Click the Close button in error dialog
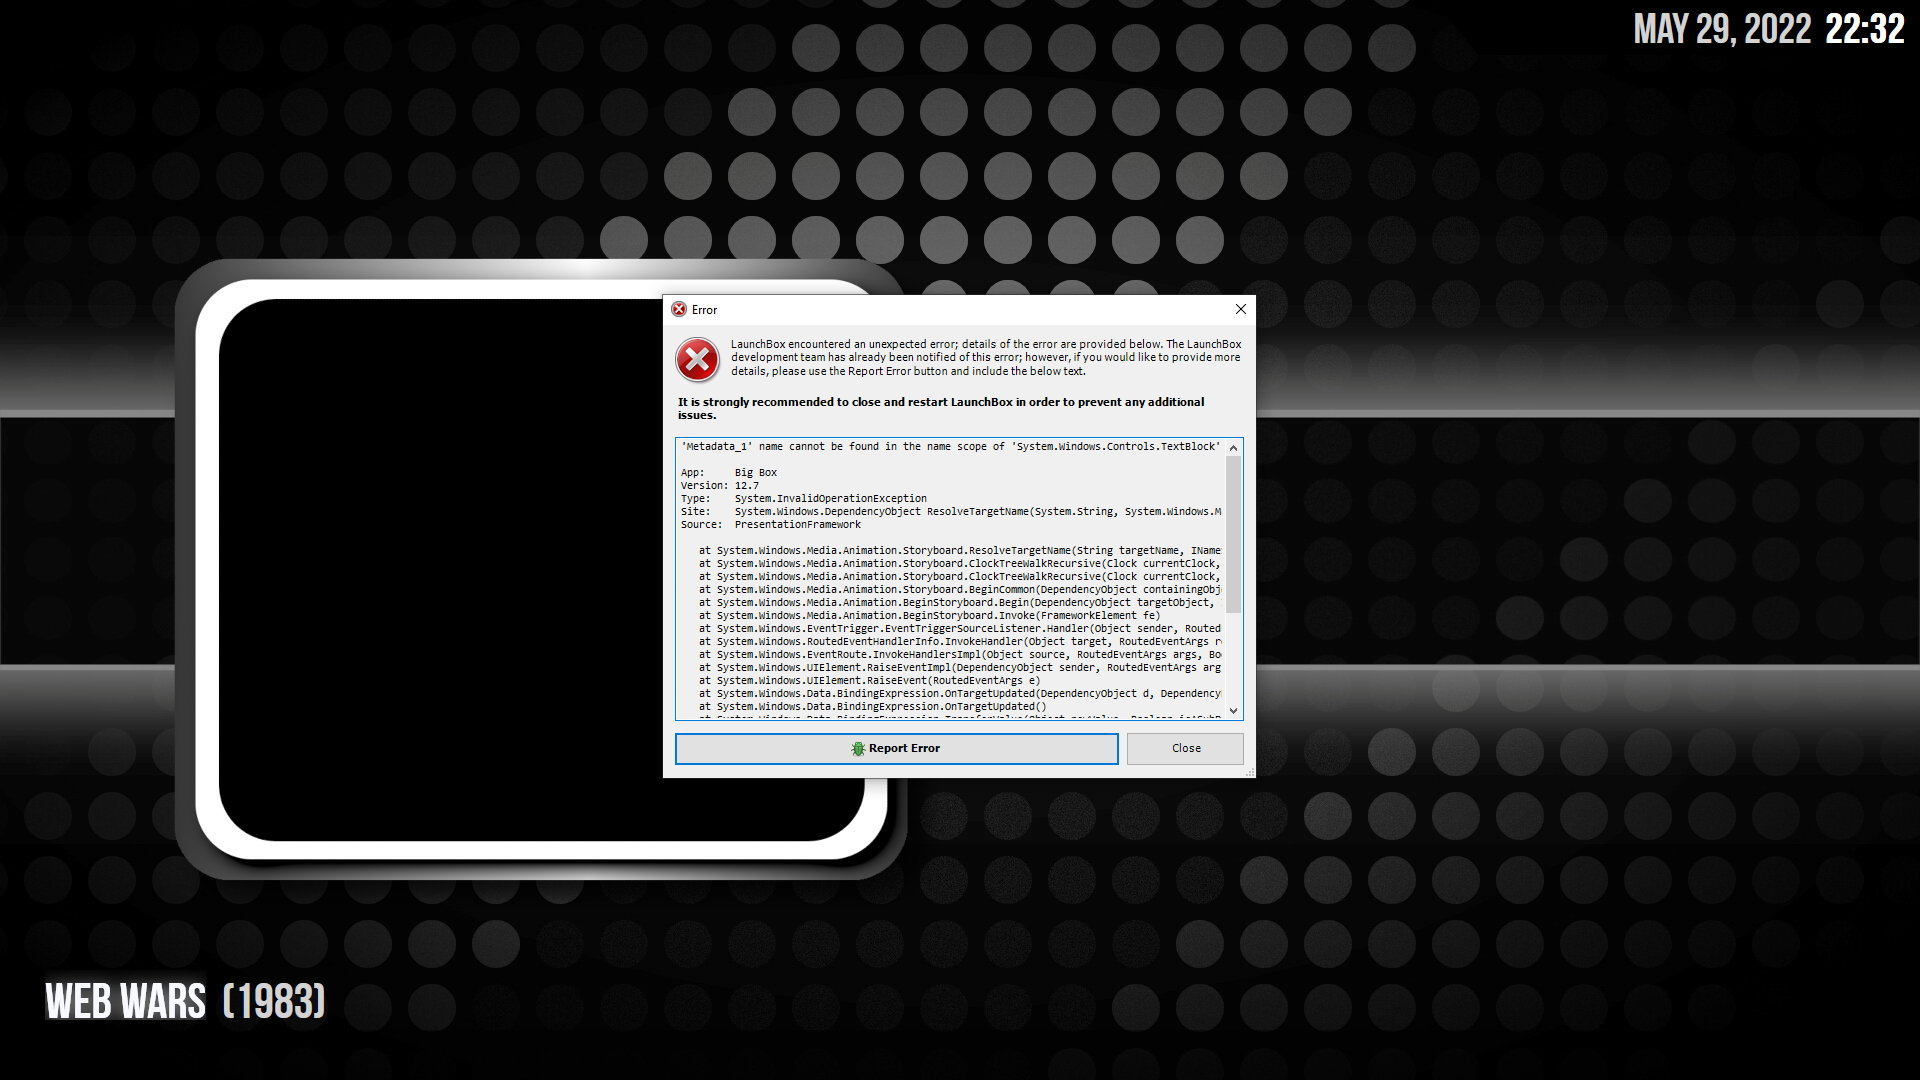This screenshot has height=1080, width=1920. pyautogui.click(x=1185, y=748)
